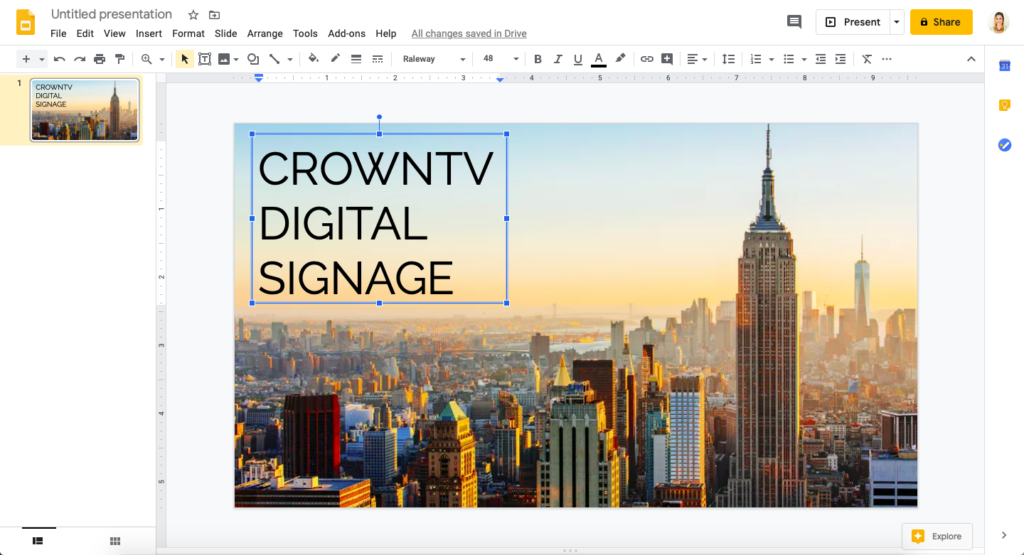1024x555 pixels.
Task: Open Border weight options
Action: 356,59
